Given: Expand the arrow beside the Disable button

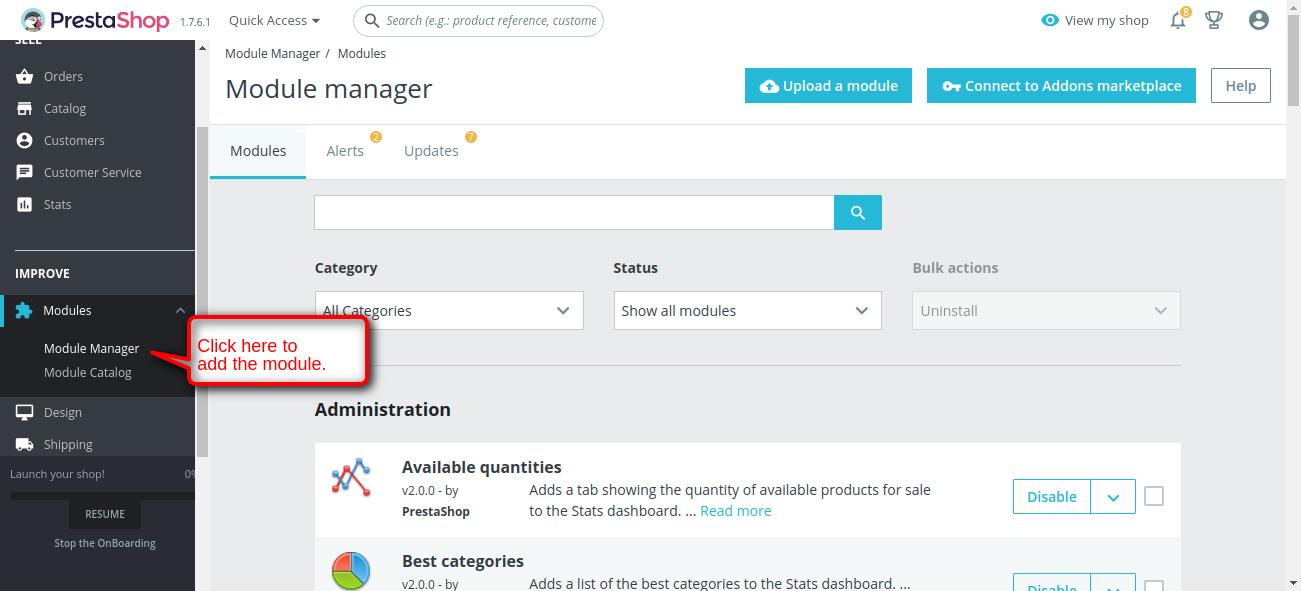Looking at the screenshot, I should pos(1112,497).
